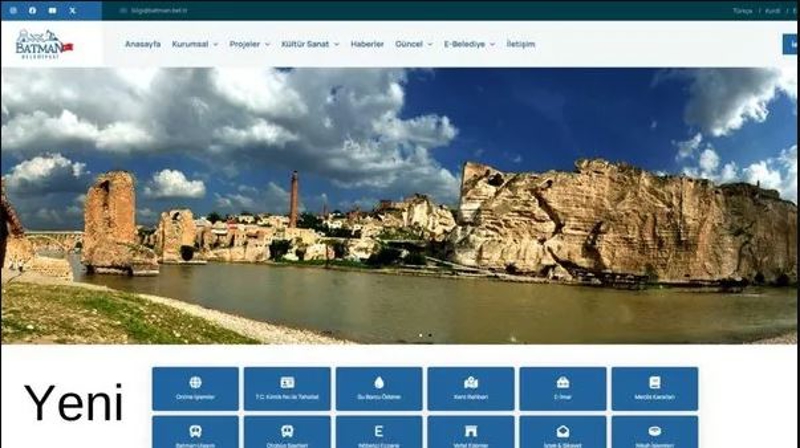The height and width of the screenshot is (448, 800).
Task: Expand the Kurumsal dropdown menu
Action: pos(194,44)
